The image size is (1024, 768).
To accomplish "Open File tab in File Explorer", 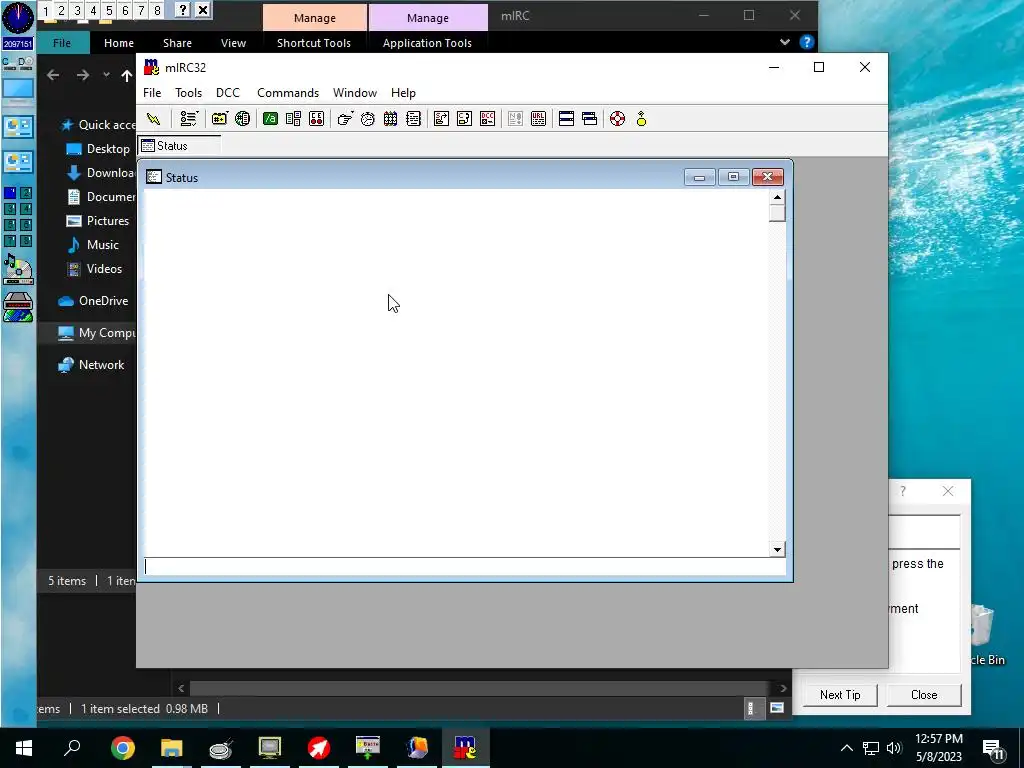I will (62, 43).
